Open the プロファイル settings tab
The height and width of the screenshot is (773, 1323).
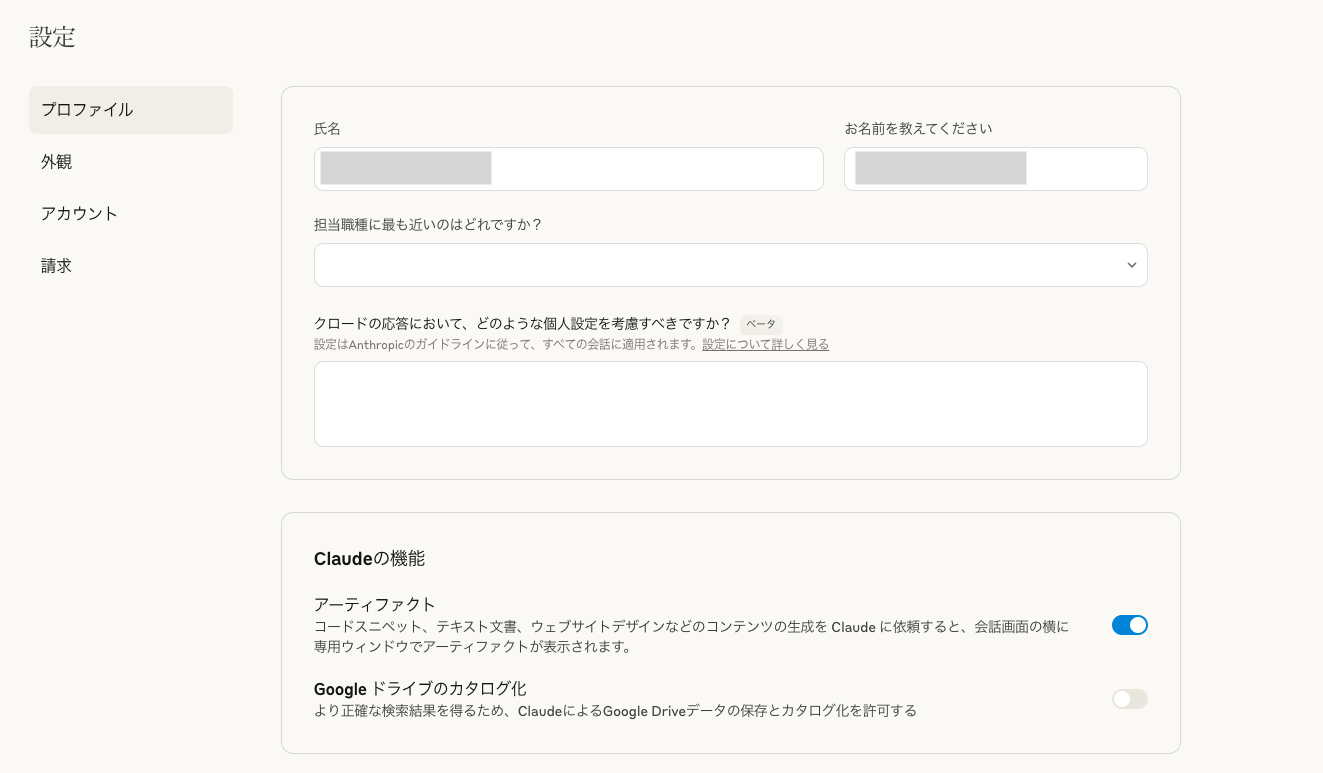(x=131, y=110)
